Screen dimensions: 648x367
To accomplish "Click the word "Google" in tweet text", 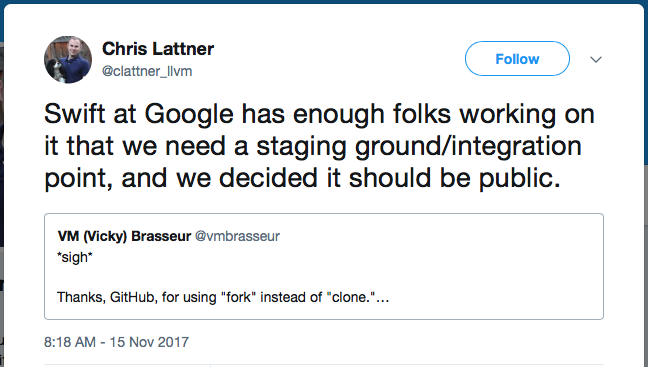I will [x=189, y=114].
